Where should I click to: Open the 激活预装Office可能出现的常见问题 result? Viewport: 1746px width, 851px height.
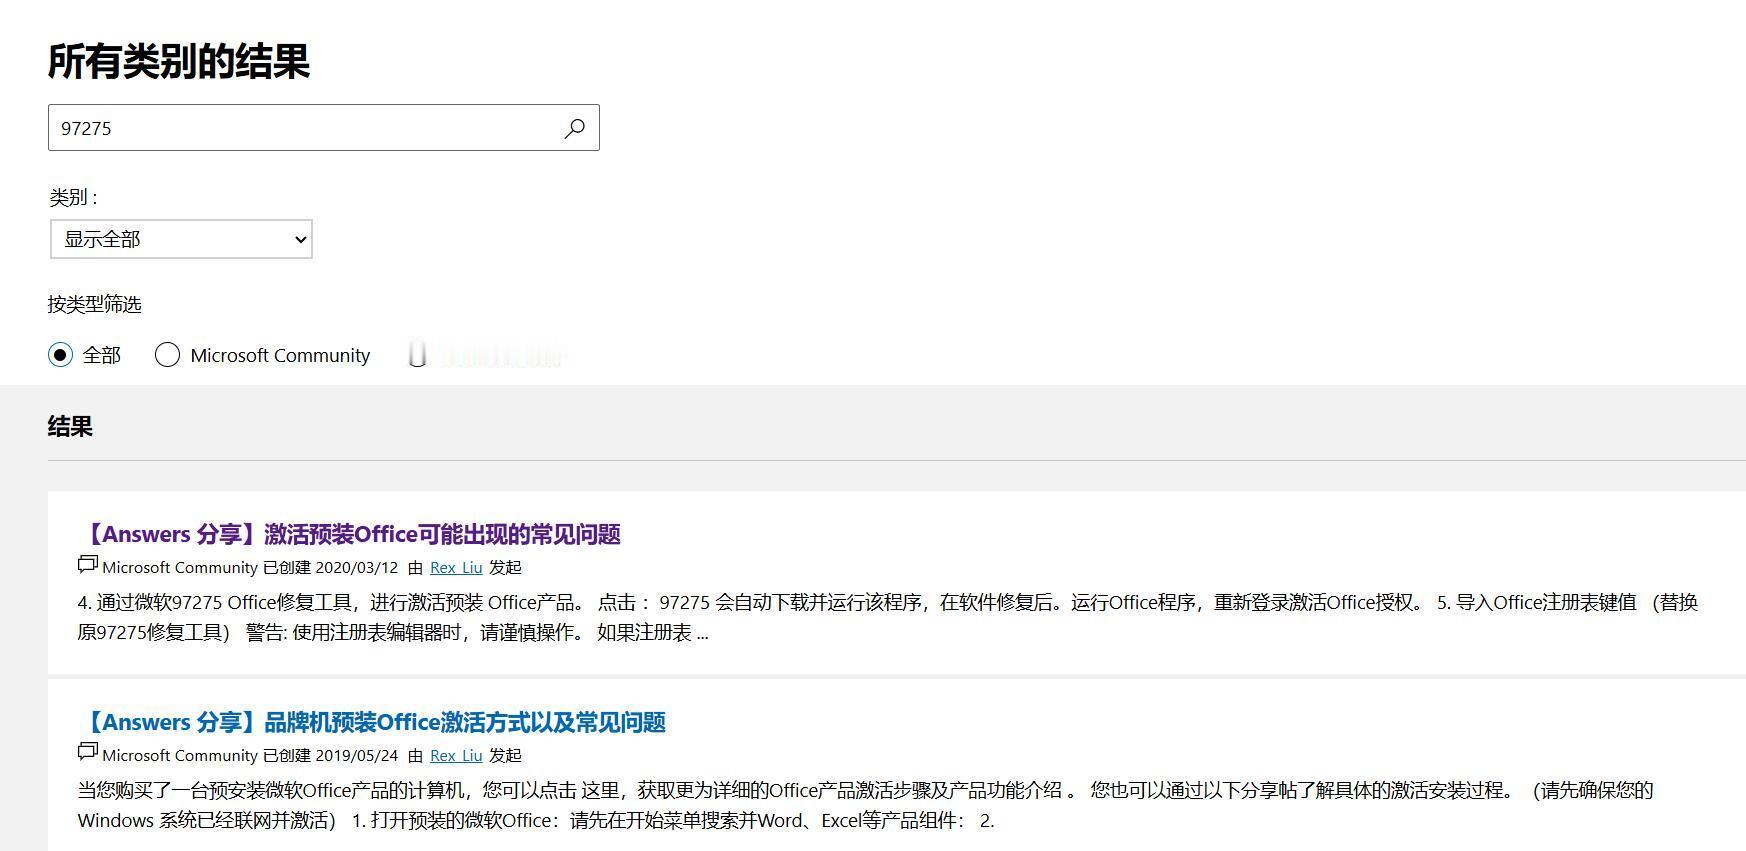pos(349,534)
